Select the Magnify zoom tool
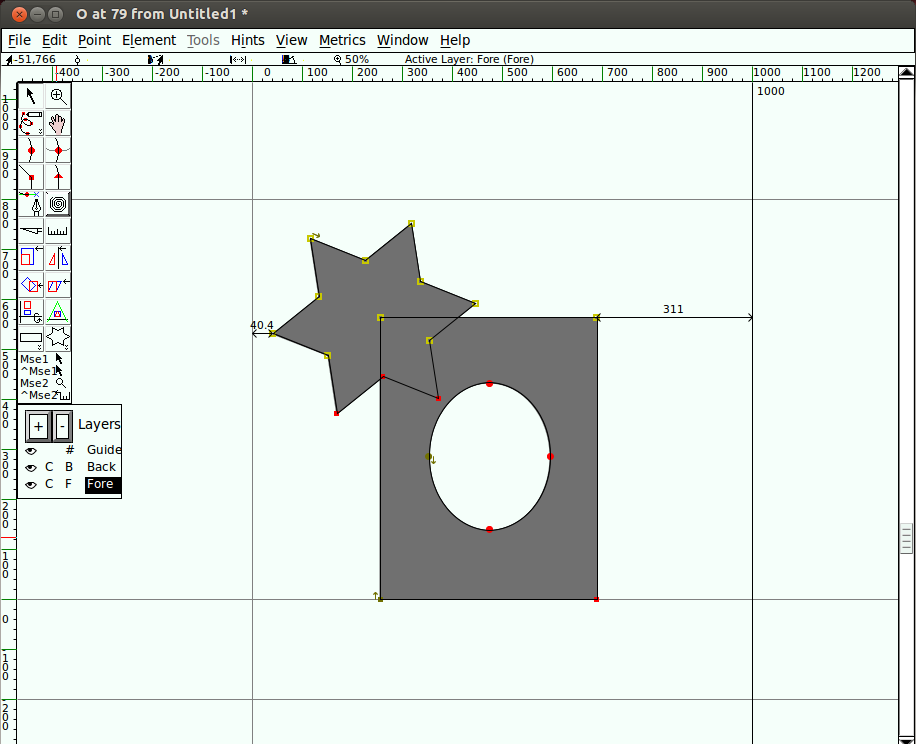The height and width of the screenshot is (744, 916). (x=58, y=96)
